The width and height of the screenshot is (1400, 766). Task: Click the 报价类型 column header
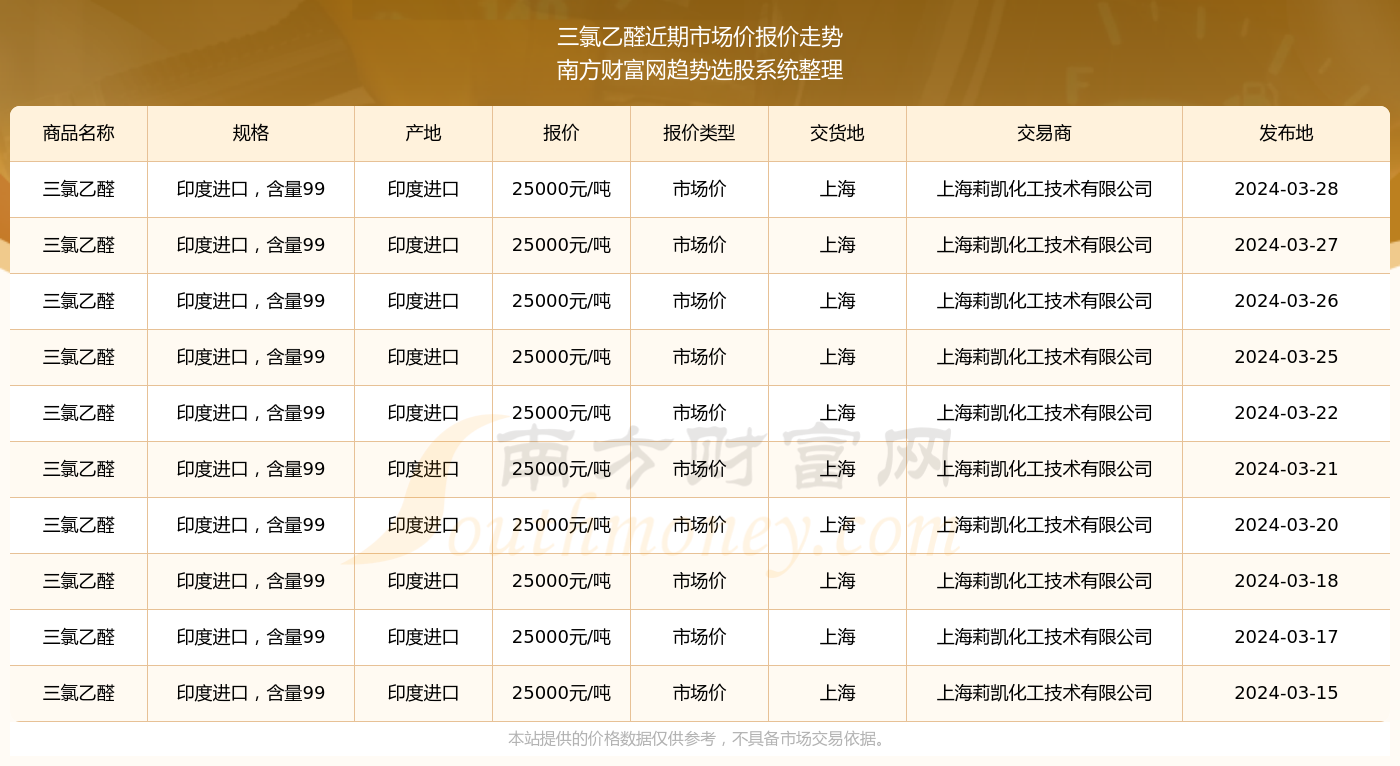(699, 133)
